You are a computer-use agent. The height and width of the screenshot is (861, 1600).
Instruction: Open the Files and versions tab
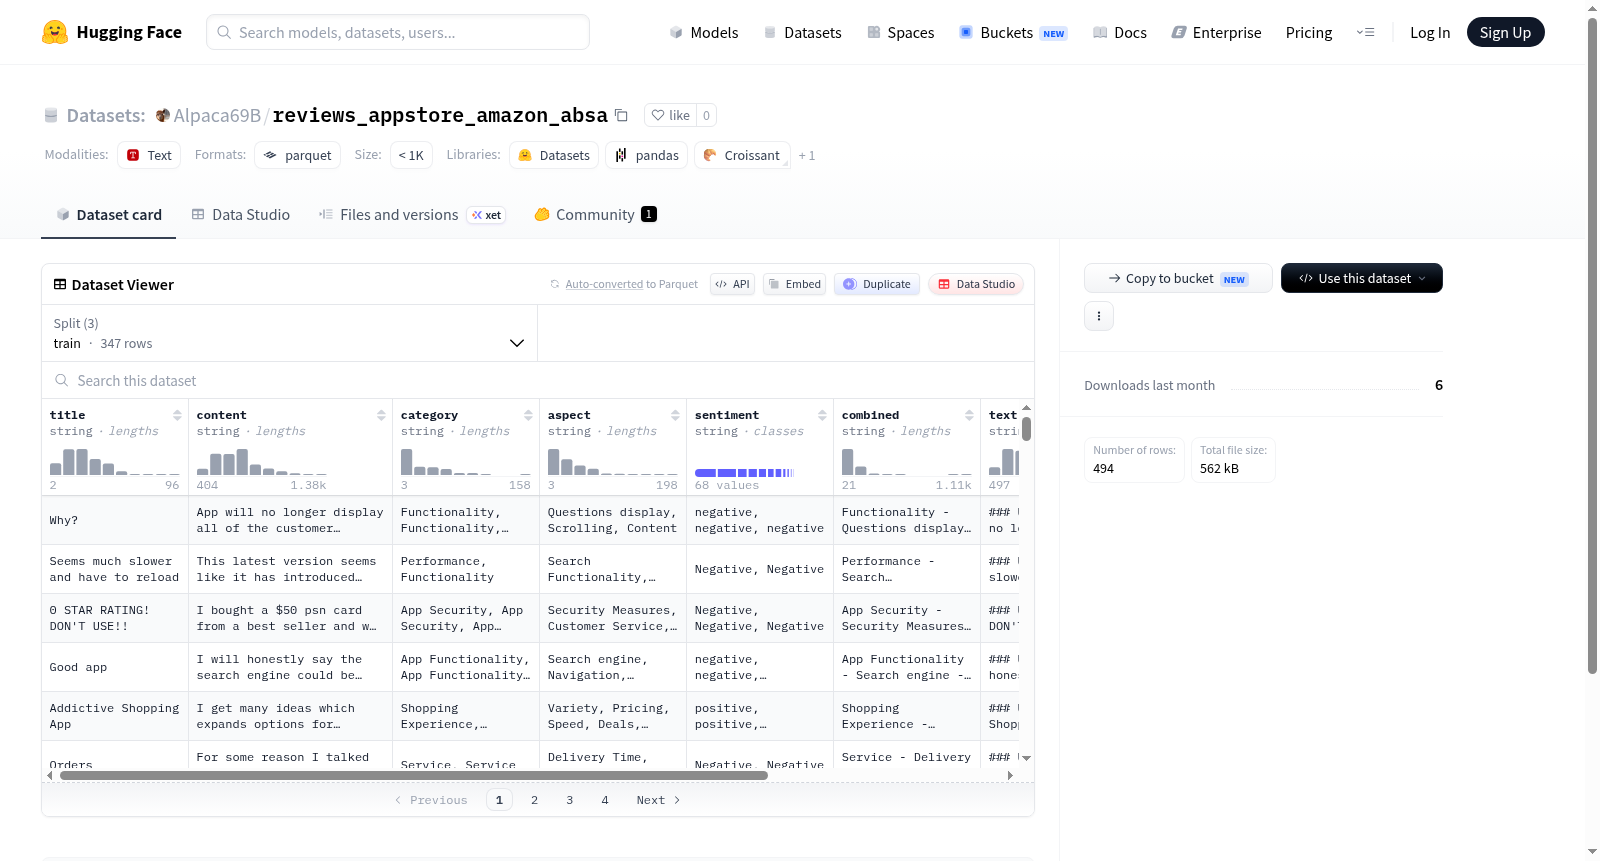click(x=412, y=214)
